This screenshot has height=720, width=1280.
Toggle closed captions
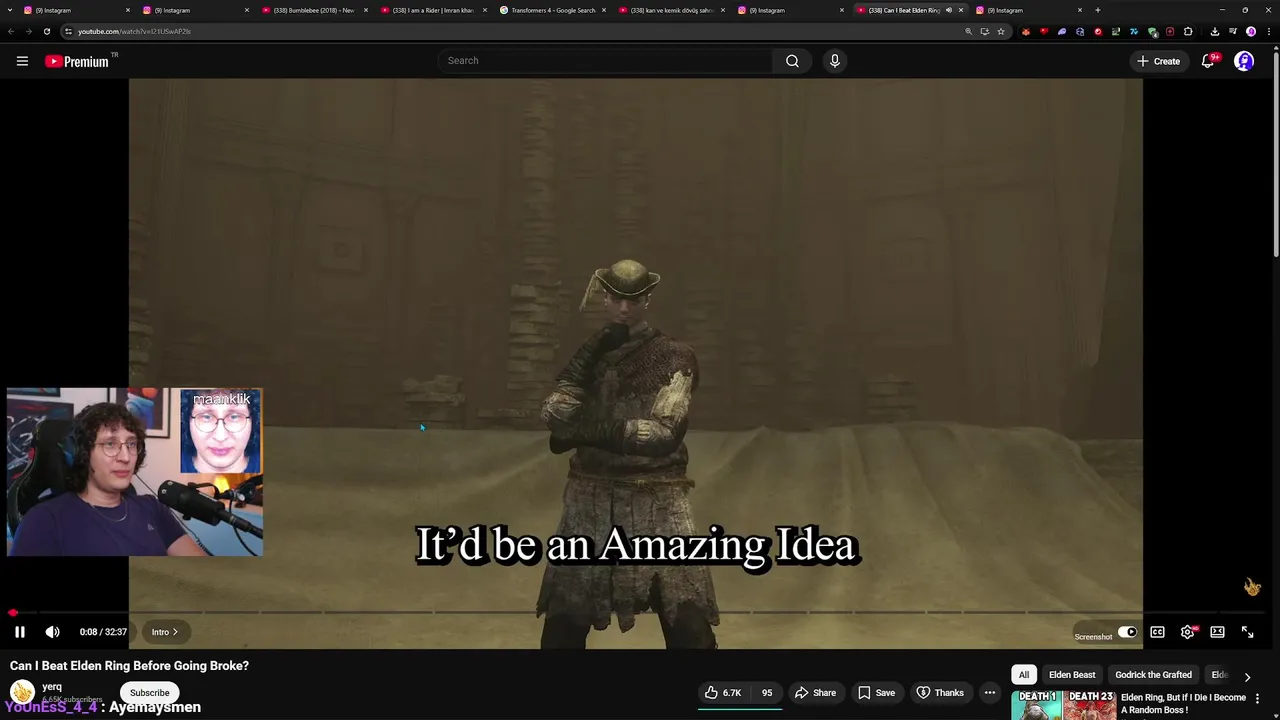click(1157, 632)
